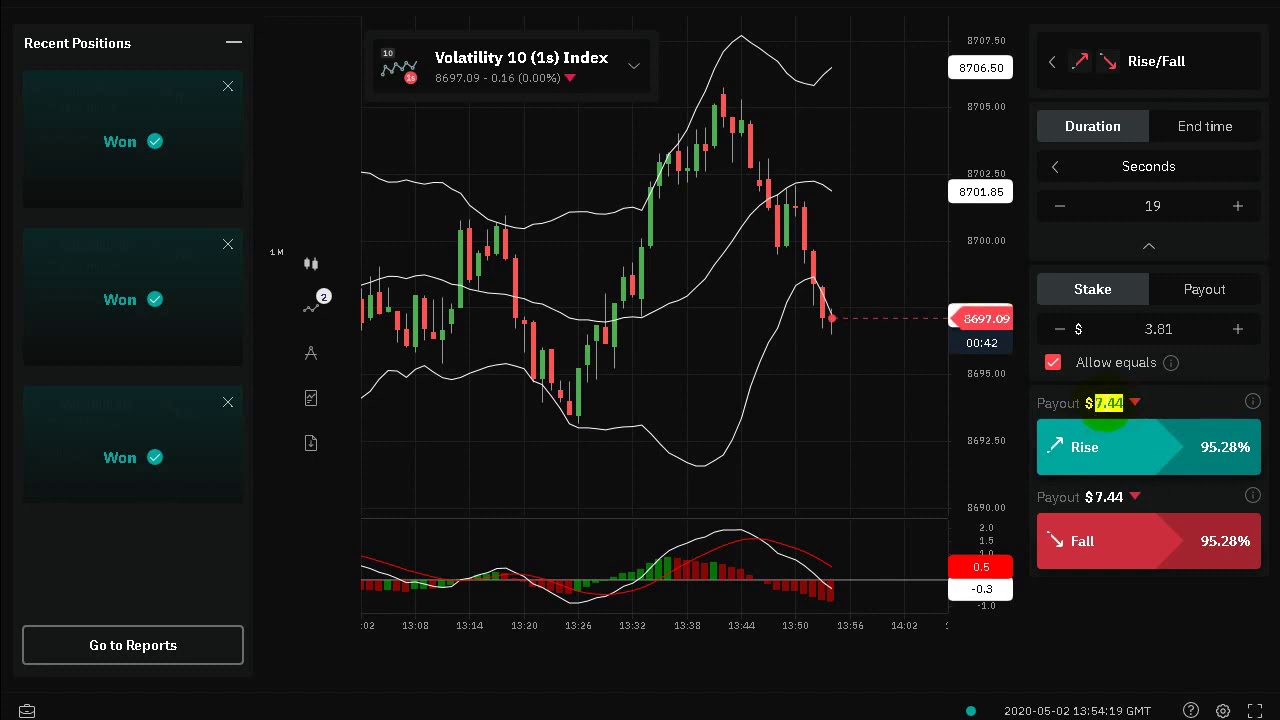This screenshot has height=720, width=1280.
Task: Select the Stake amount option
Action: 1092,289
